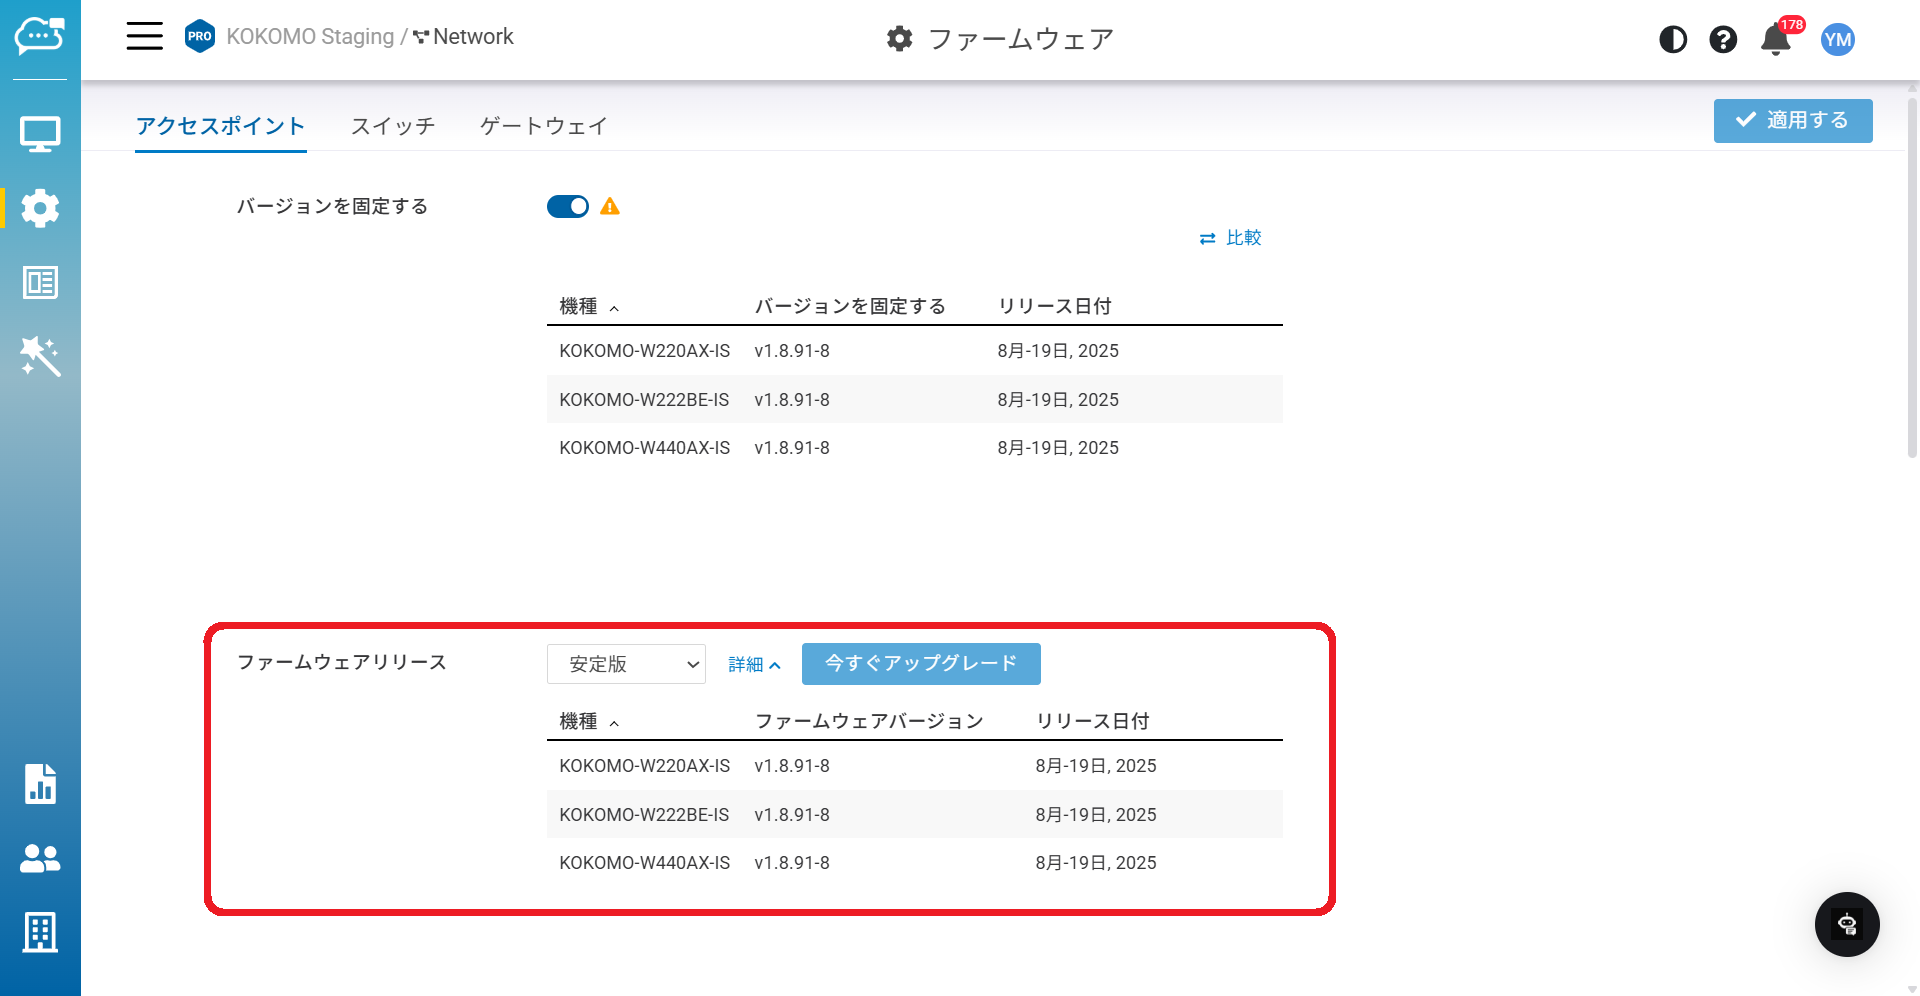Collapse the 詳細 details expander
Image resolution: width=1920 pixels, height=996 pixels.
tap(754, 665)
